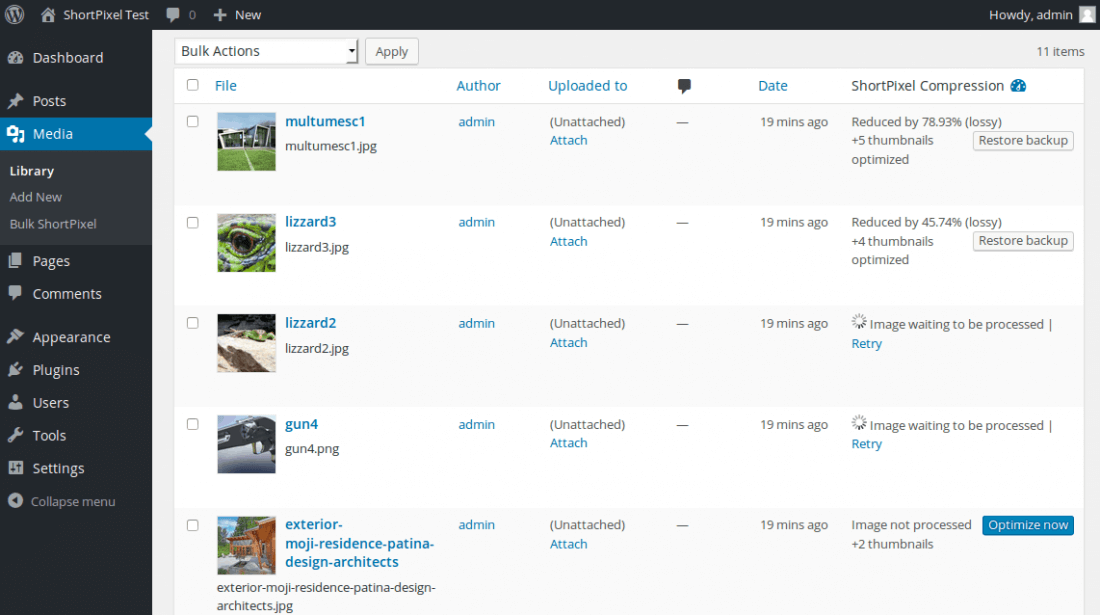1100x615 pixels.
Task: Open the lizzard3 title link
Action: pos(310,222)
